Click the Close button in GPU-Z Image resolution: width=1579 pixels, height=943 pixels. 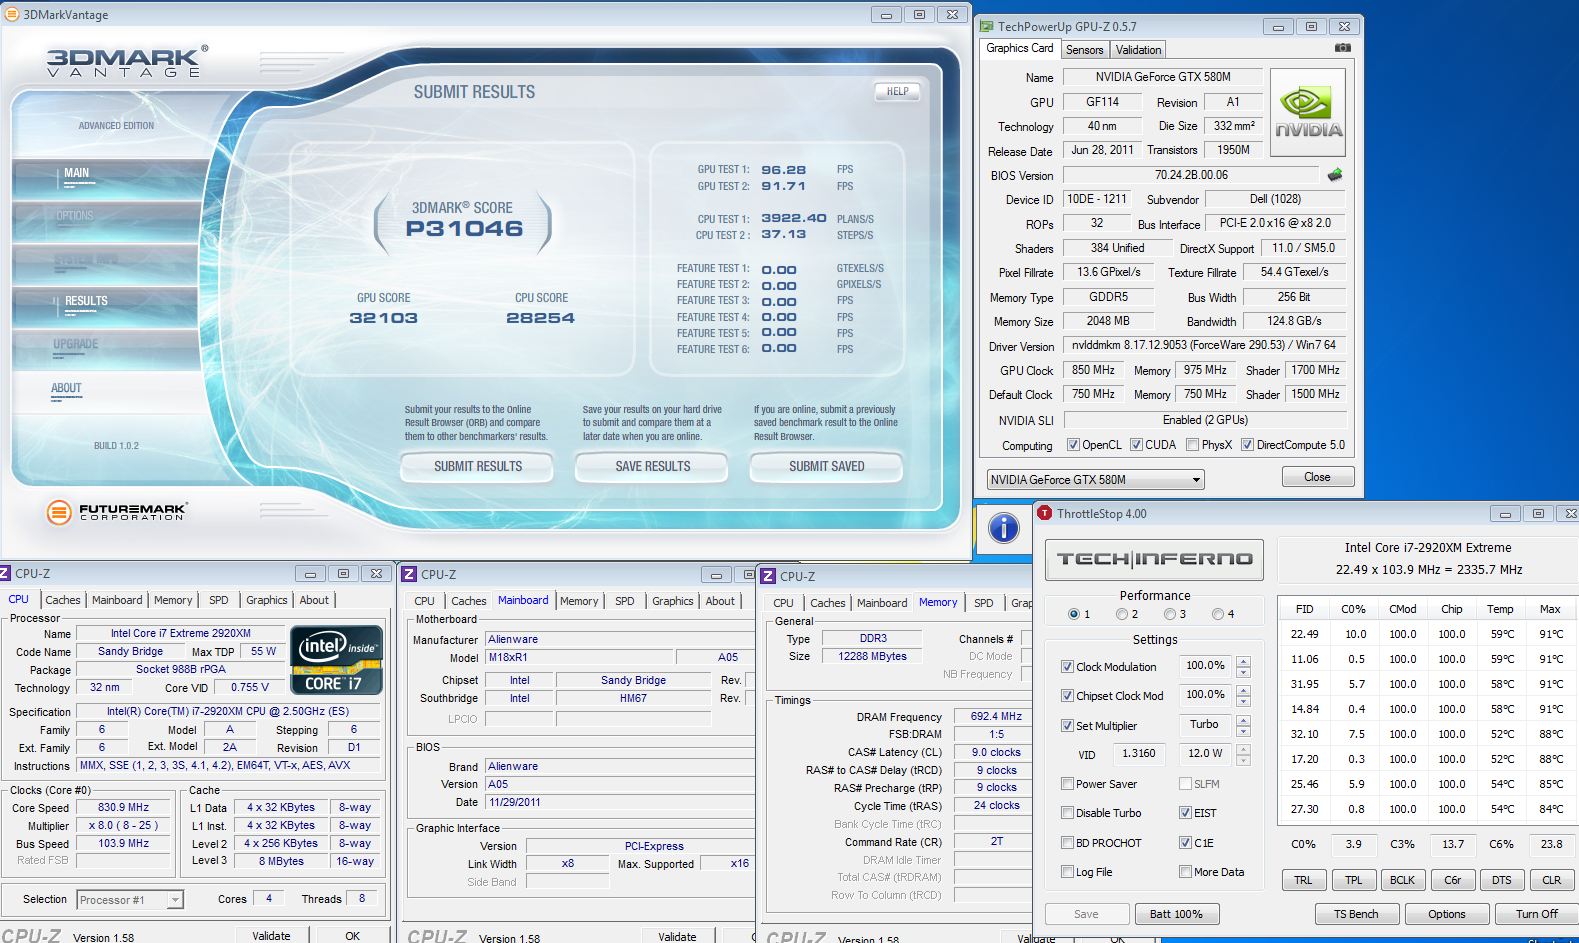1317,477
